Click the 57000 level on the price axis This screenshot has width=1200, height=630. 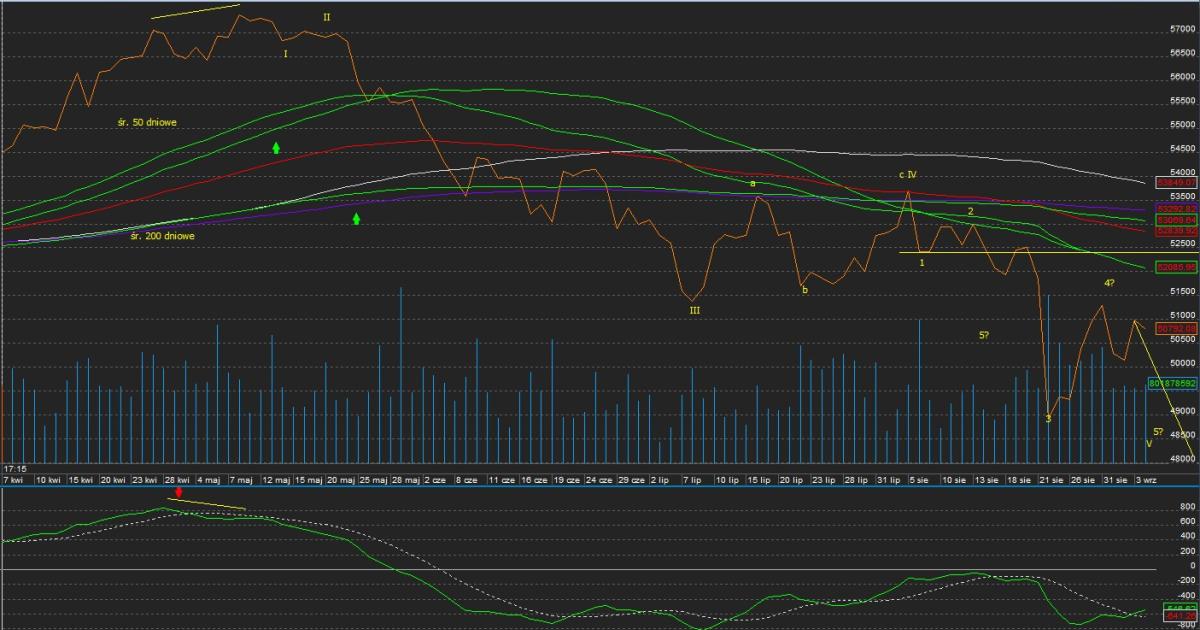[1182, 29]
